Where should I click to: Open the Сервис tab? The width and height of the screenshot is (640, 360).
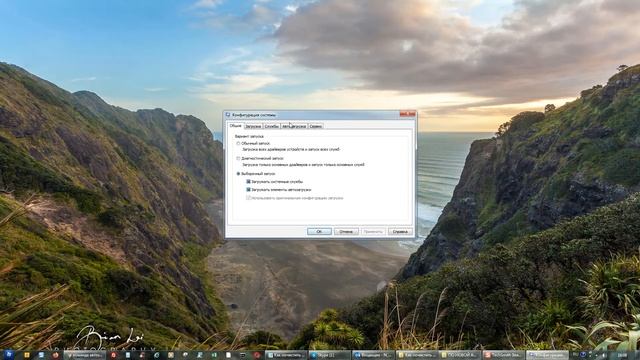[316, 126]
